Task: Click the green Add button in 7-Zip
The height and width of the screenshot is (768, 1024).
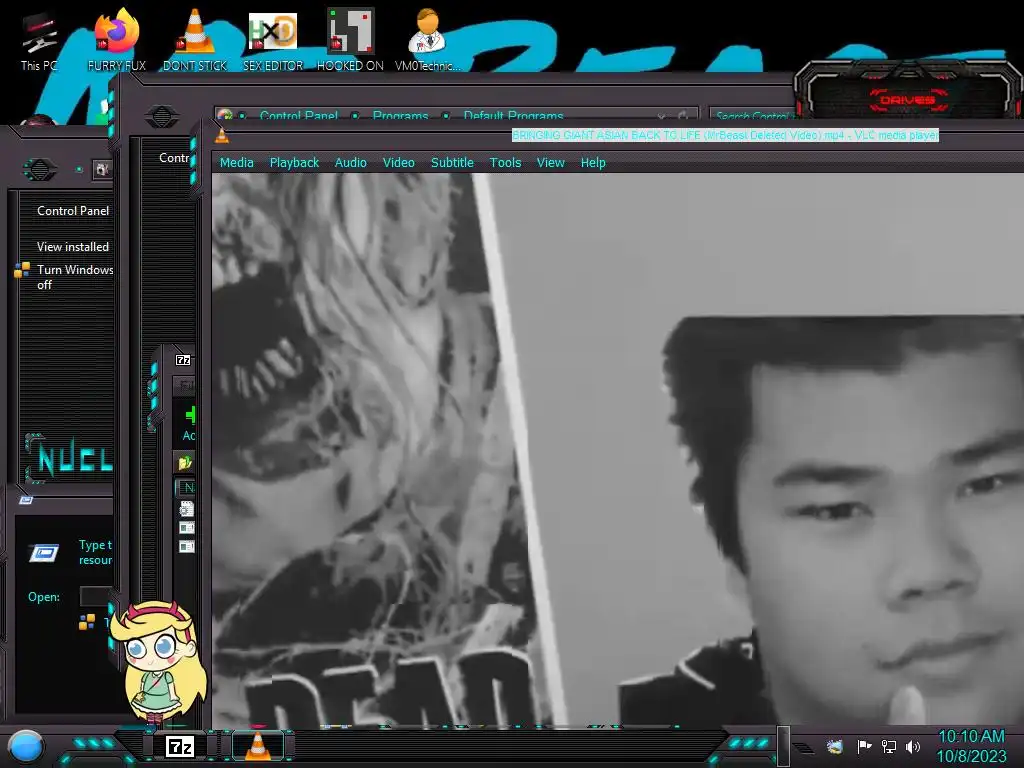Action: point(189,423)
